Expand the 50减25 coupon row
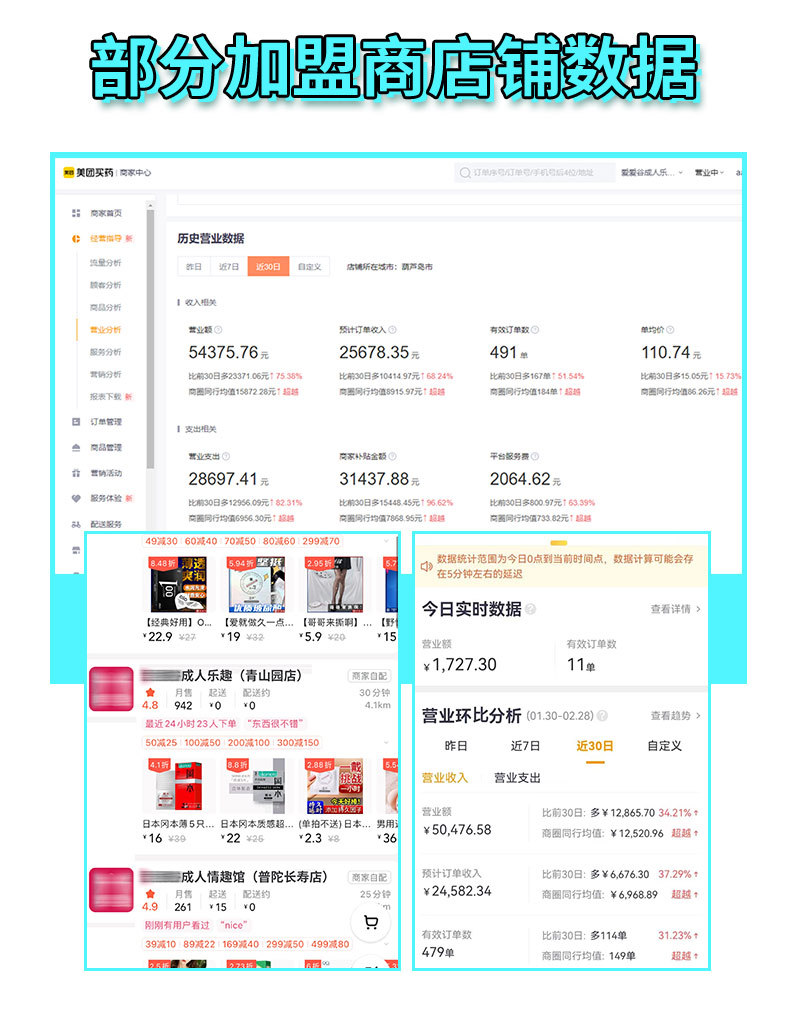 click(x=386, y=742)
